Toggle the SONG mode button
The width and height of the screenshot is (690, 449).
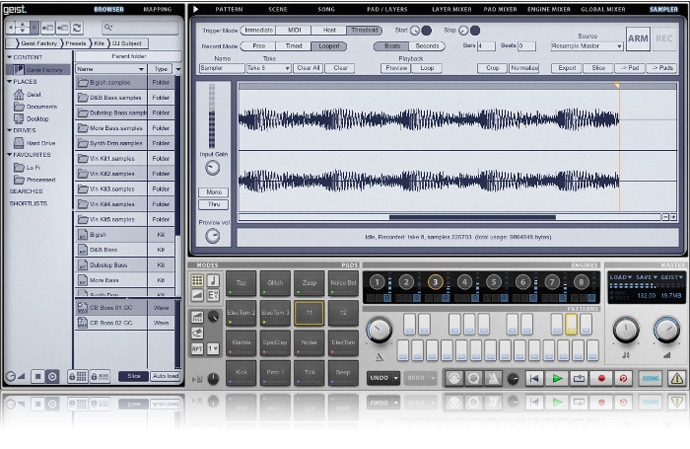(651, 378)
